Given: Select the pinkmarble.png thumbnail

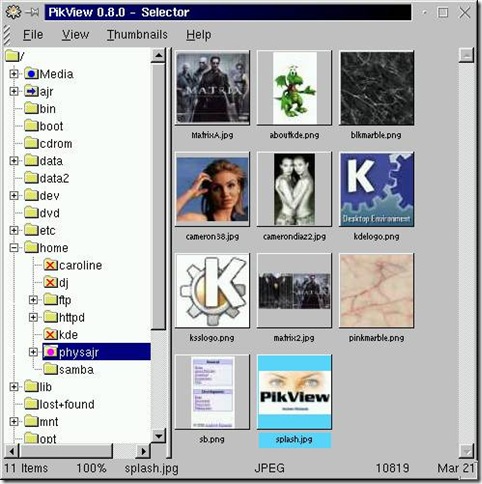Looking at the screenshot, I should point(376,291).
